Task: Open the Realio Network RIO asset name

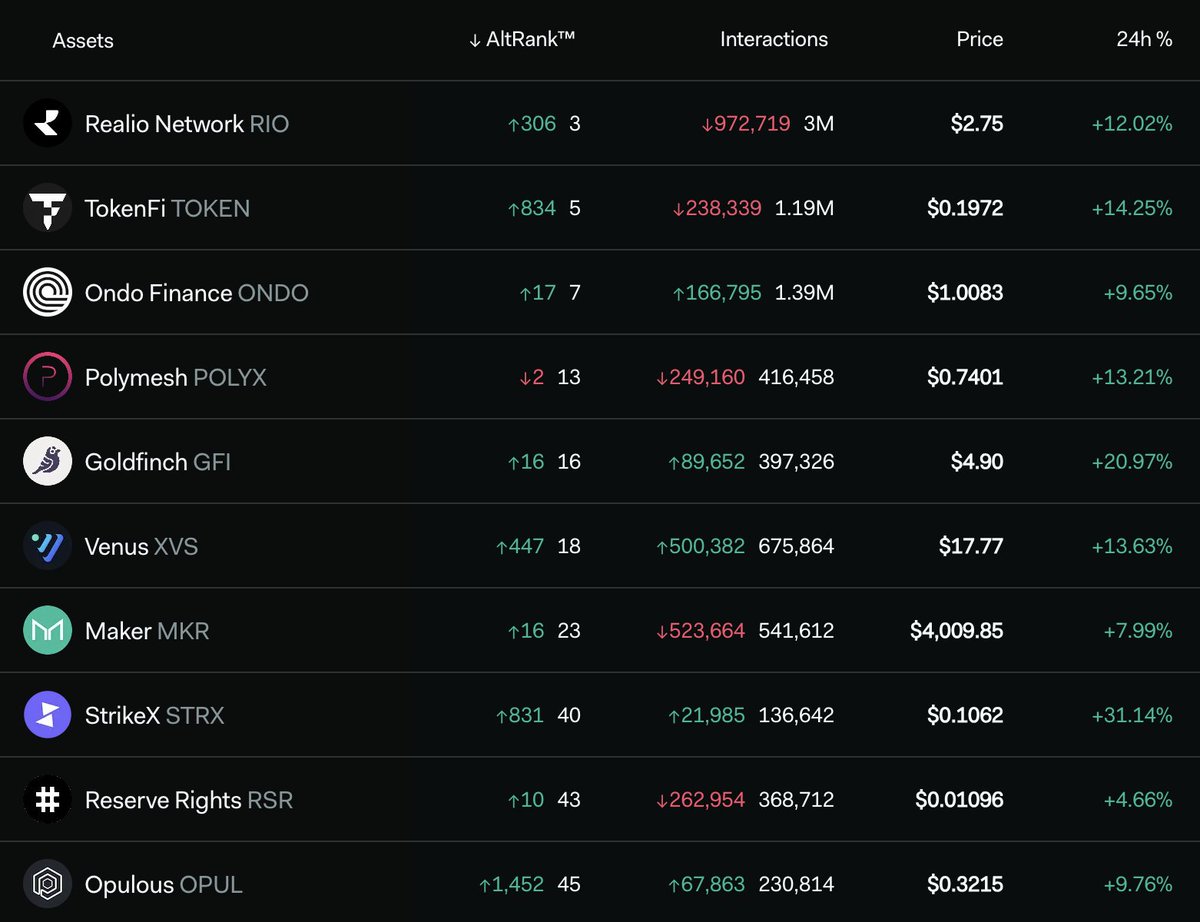Action: (x=187, y=124)
